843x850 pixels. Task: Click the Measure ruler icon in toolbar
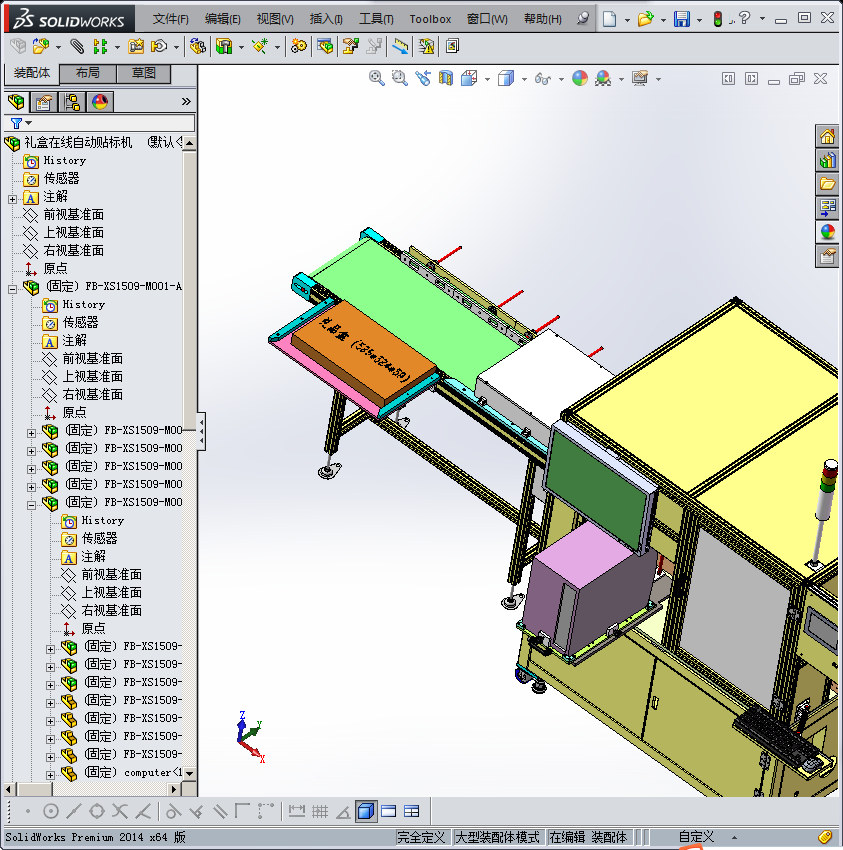[x=400, y=47]
